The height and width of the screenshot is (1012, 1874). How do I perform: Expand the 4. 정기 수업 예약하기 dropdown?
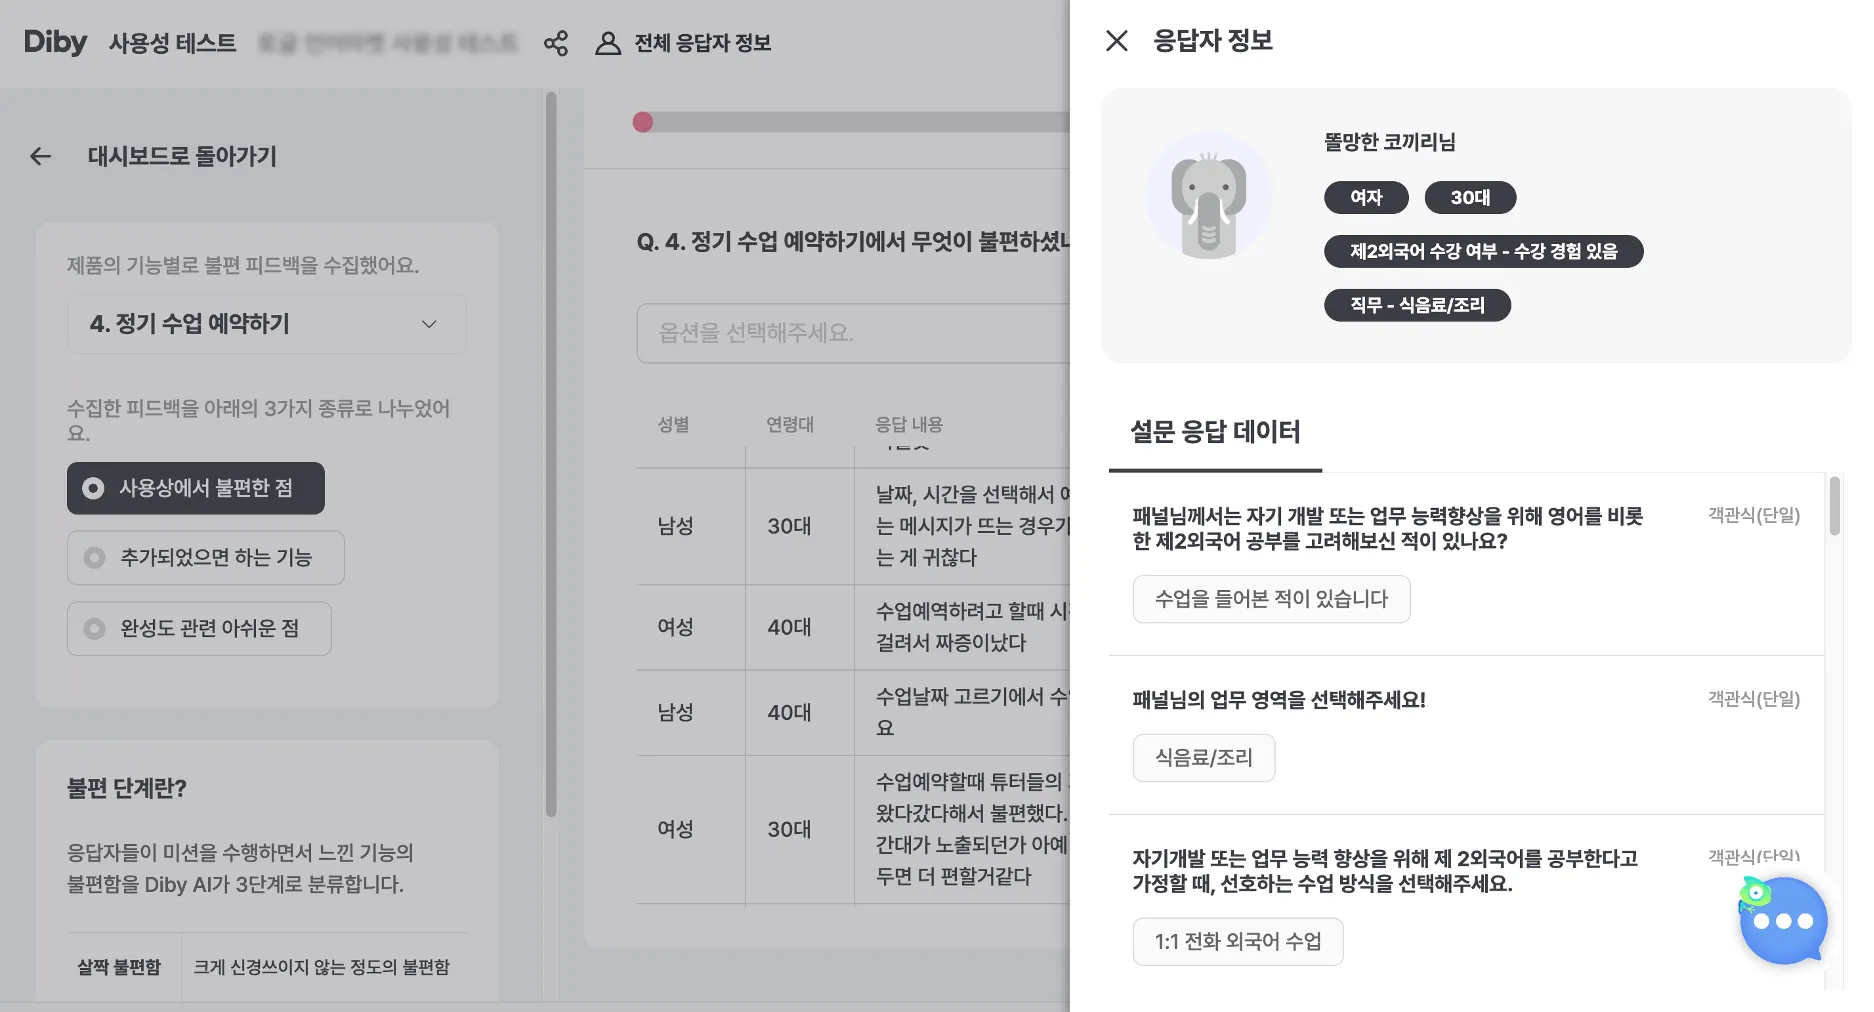pos(266,324)
